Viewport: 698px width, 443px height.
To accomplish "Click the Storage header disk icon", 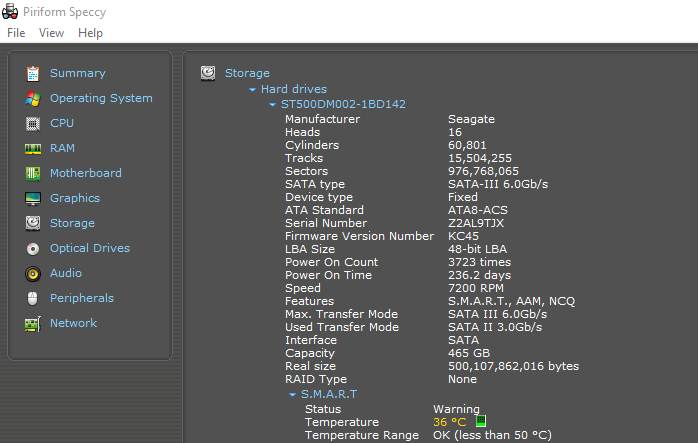I will coord(208,73).
